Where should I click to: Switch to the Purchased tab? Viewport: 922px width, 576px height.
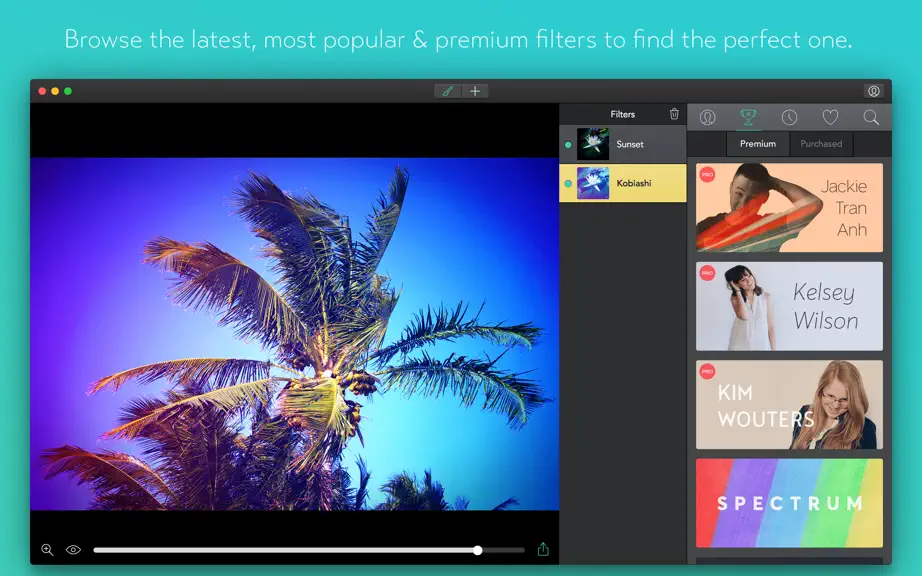click(x=821, y=144)
